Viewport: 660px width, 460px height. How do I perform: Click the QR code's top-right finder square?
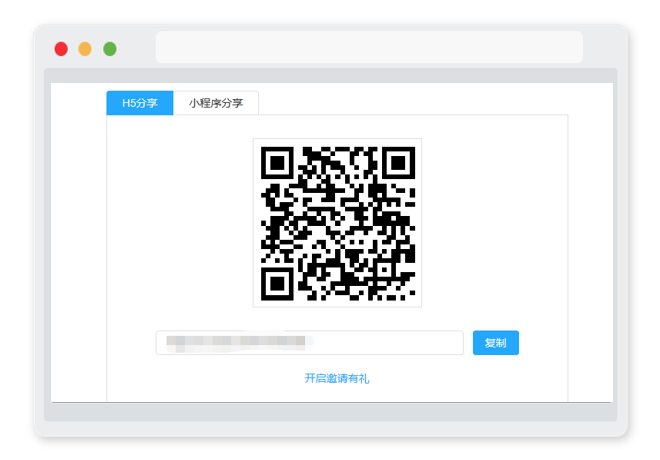point(398,163)
